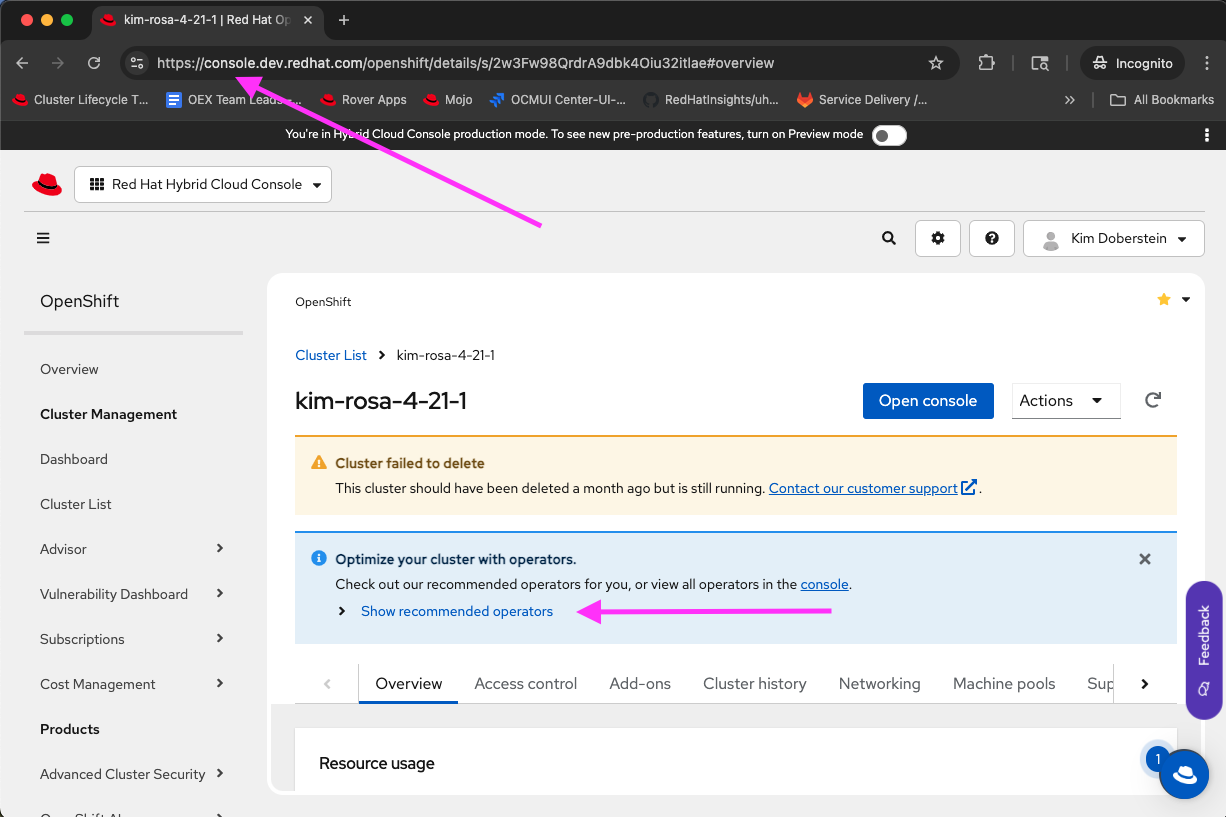The width and height of the screenshot is (1226, 817).
Task: Switch to the Access control tab
Action: click(526, 684)
